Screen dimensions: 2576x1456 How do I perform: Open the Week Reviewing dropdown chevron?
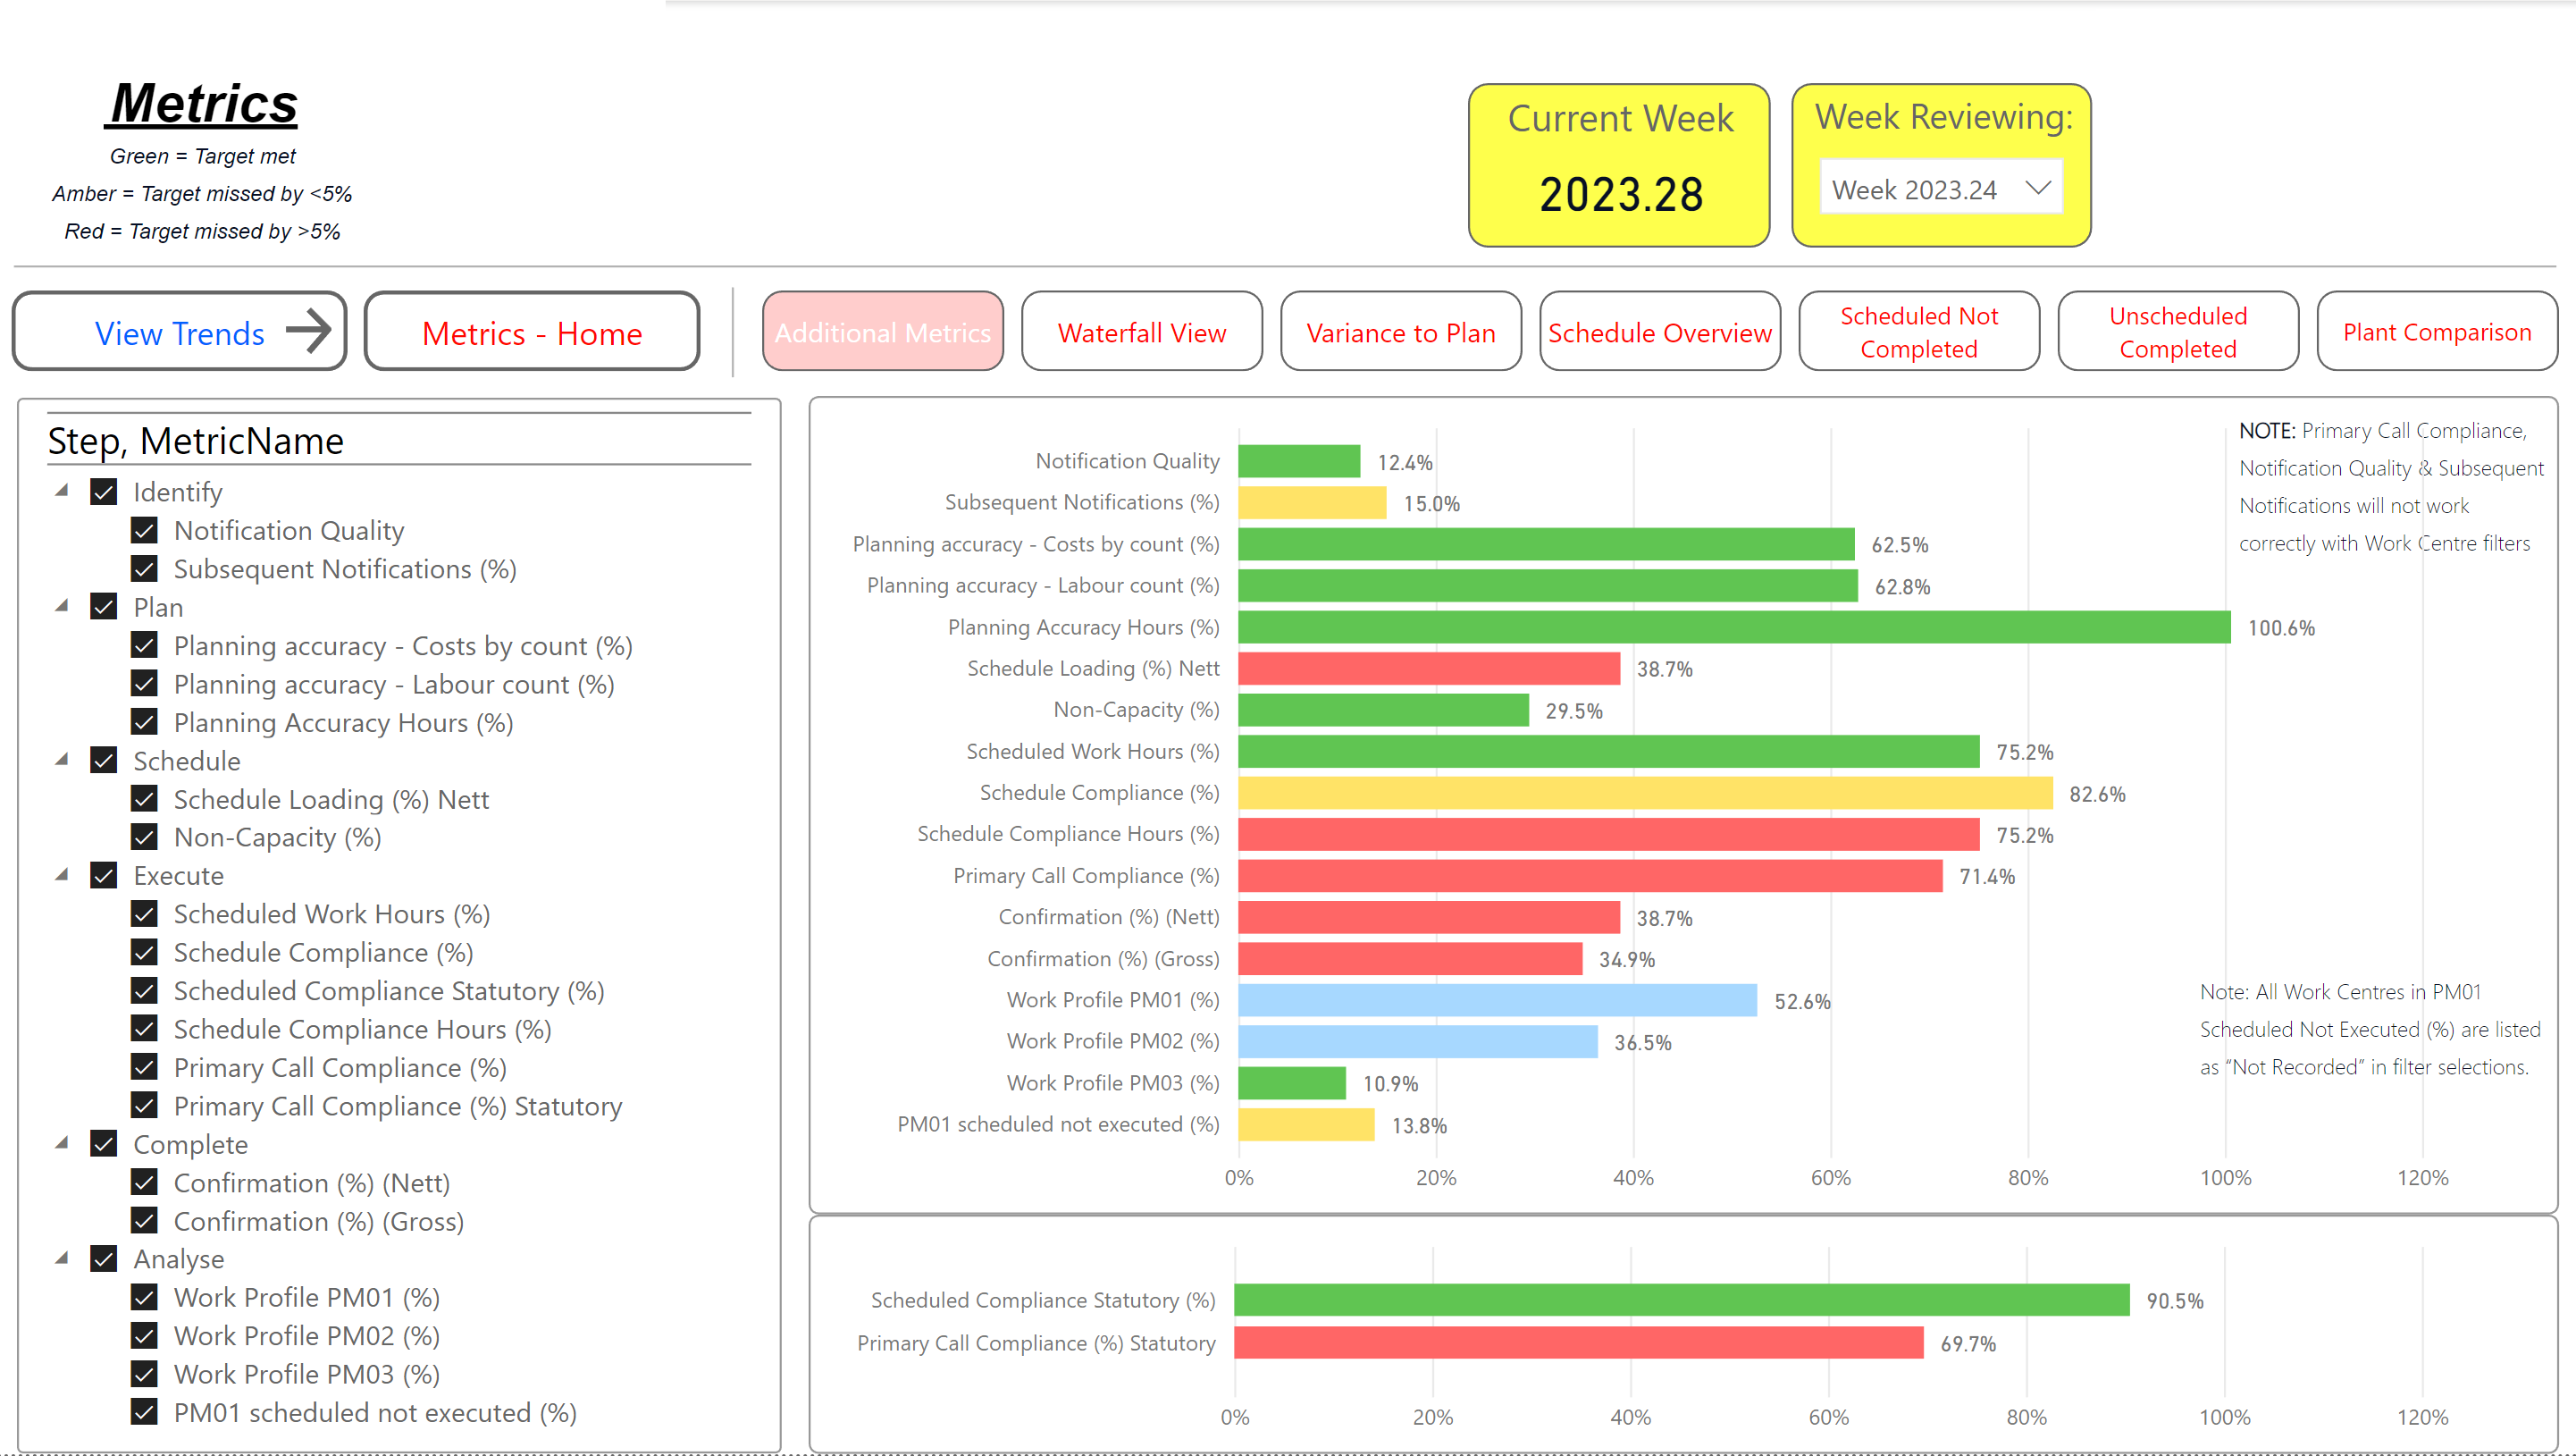coord(2037,187)
